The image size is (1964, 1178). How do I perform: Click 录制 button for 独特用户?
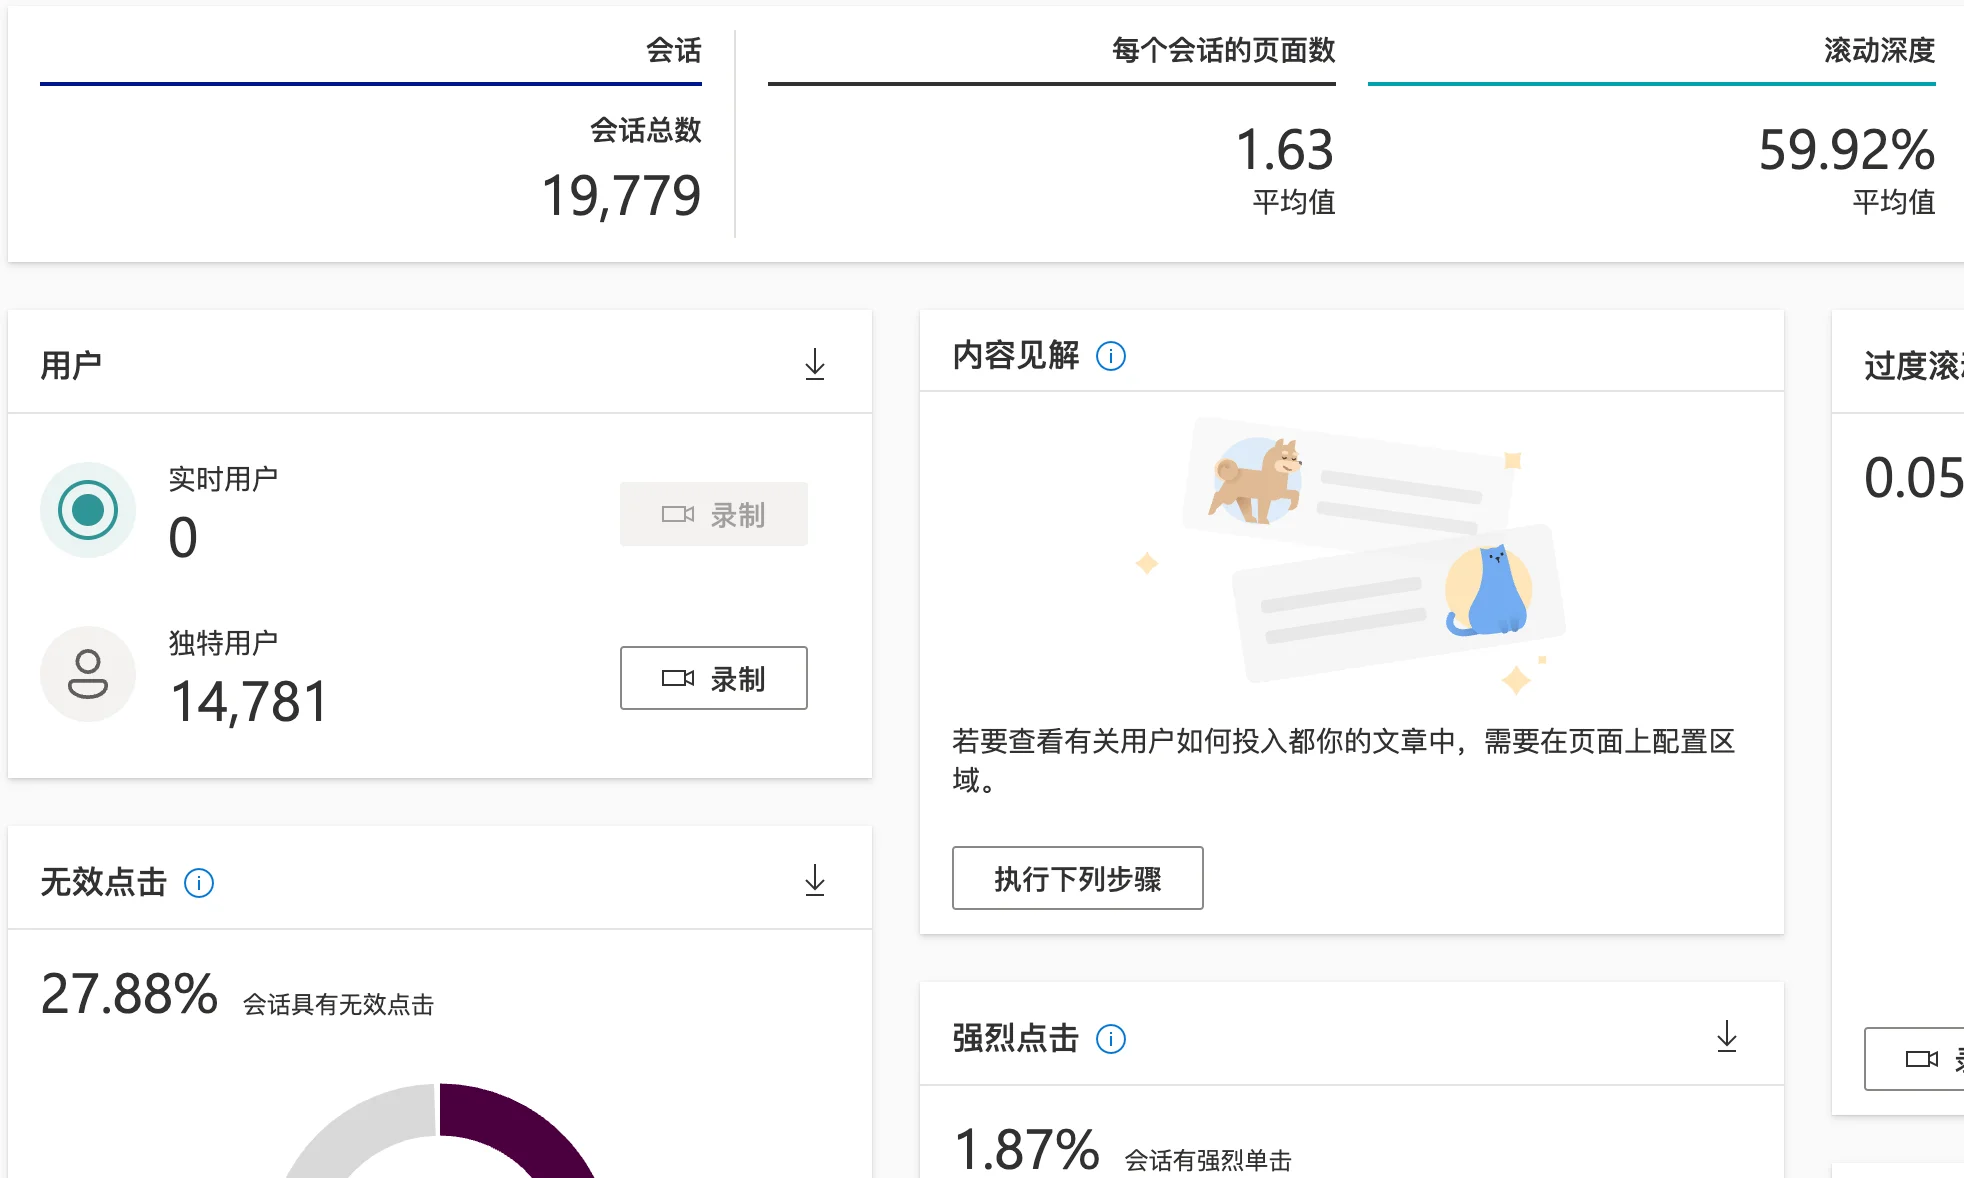pos(713,678)
